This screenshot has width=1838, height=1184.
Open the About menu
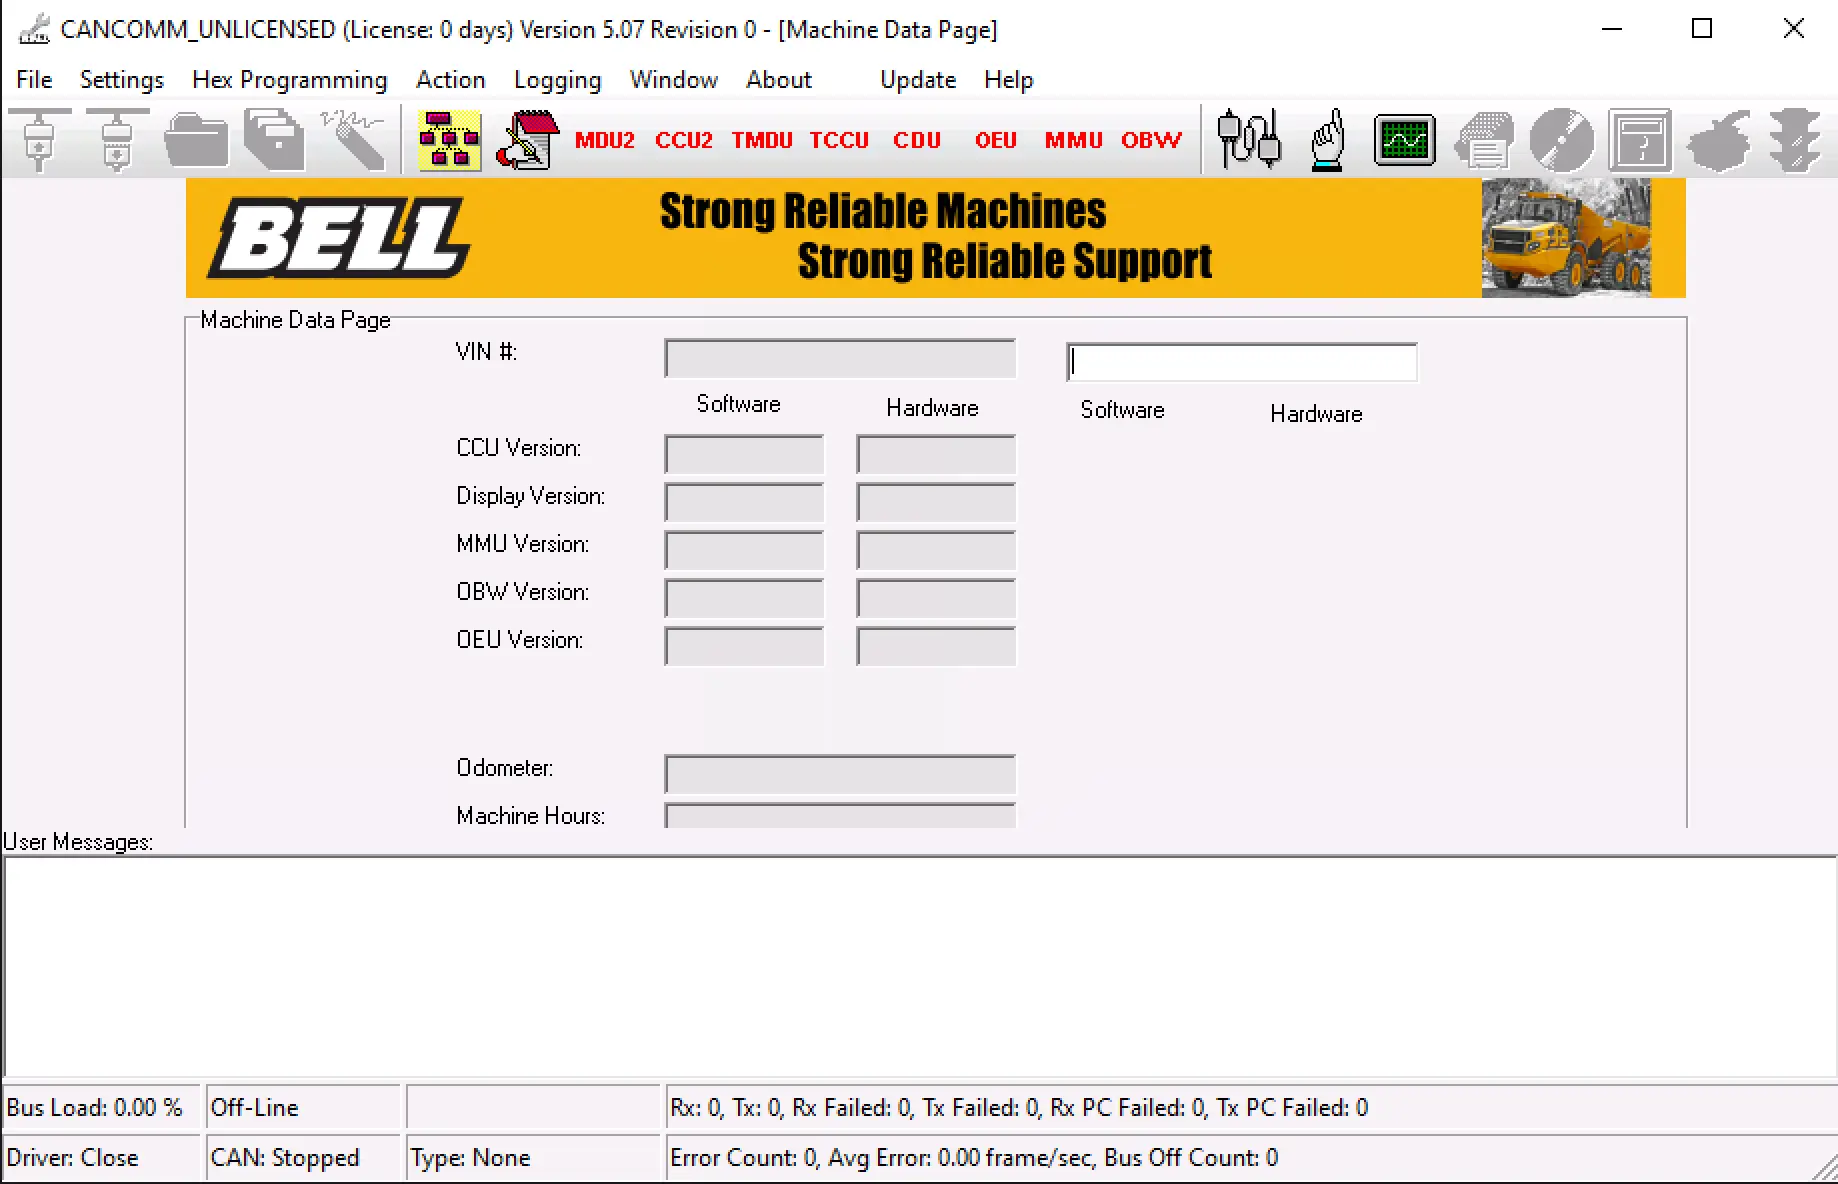tap(779, 79)
